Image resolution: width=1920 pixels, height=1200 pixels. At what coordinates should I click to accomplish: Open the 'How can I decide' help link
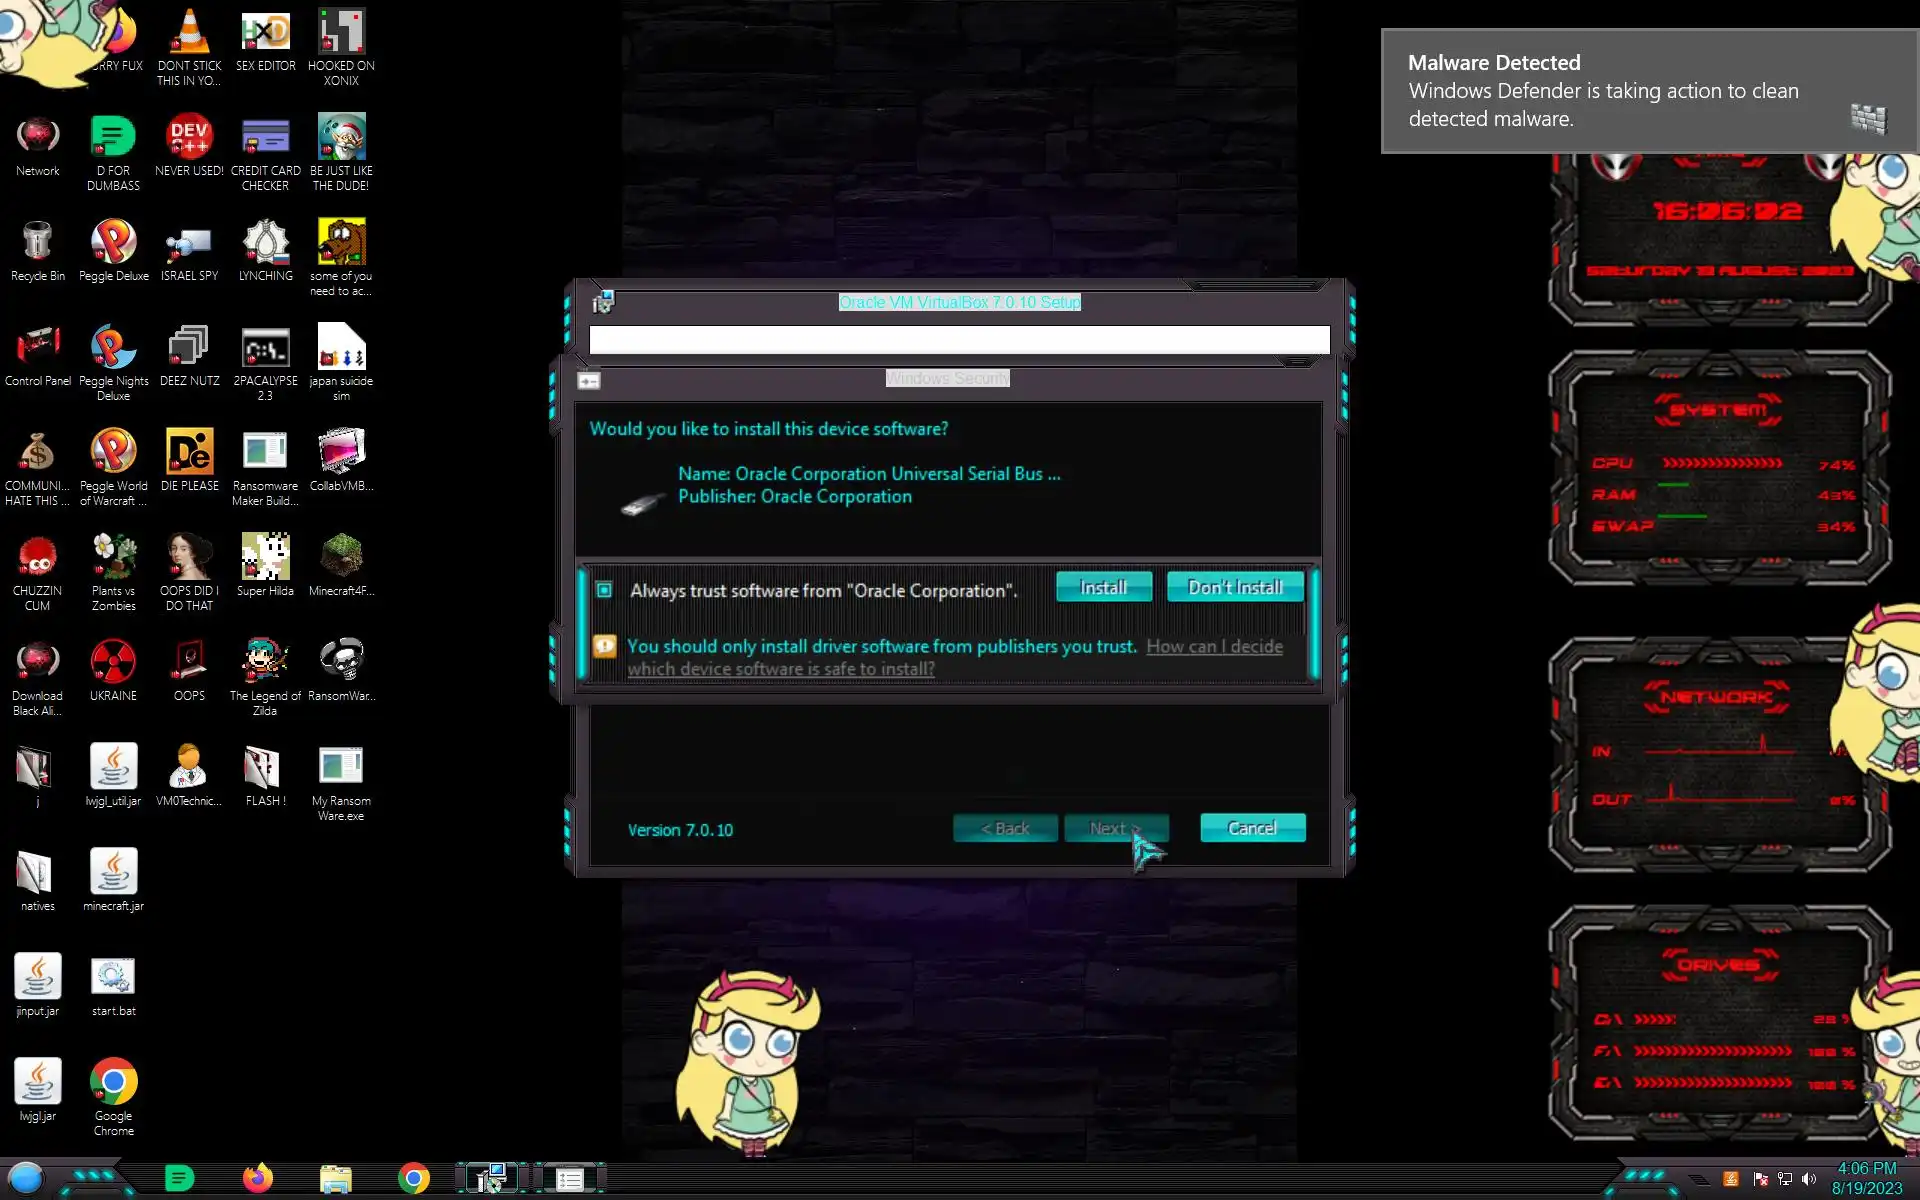[1213, 646]
